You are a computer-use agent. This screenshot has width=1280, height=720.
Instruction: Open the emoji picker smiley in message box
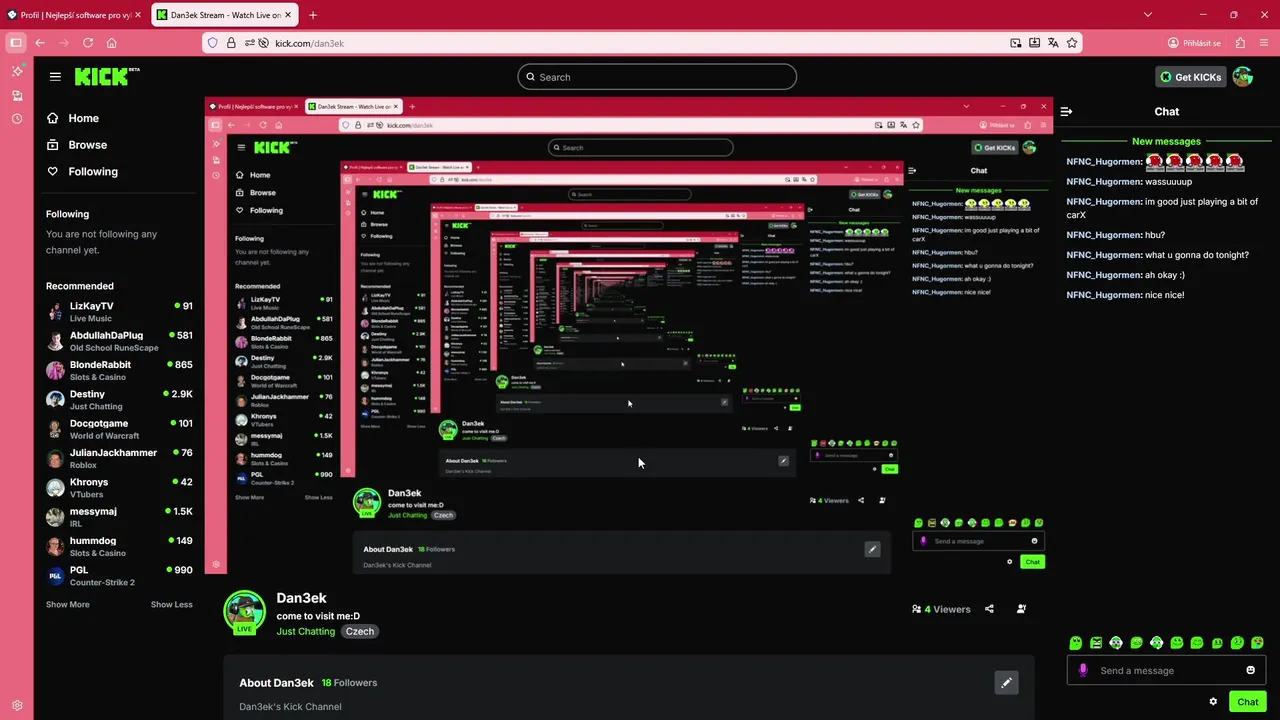[x=1250, y=670]
